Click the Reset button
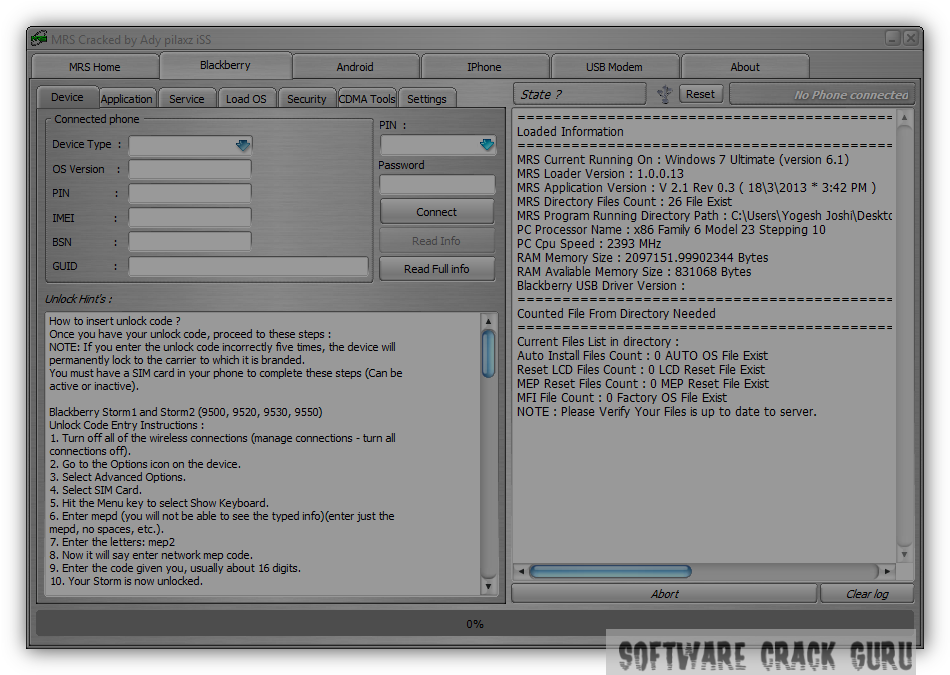Viewport: 950px width, 675px height. click(x=700, y=94)
